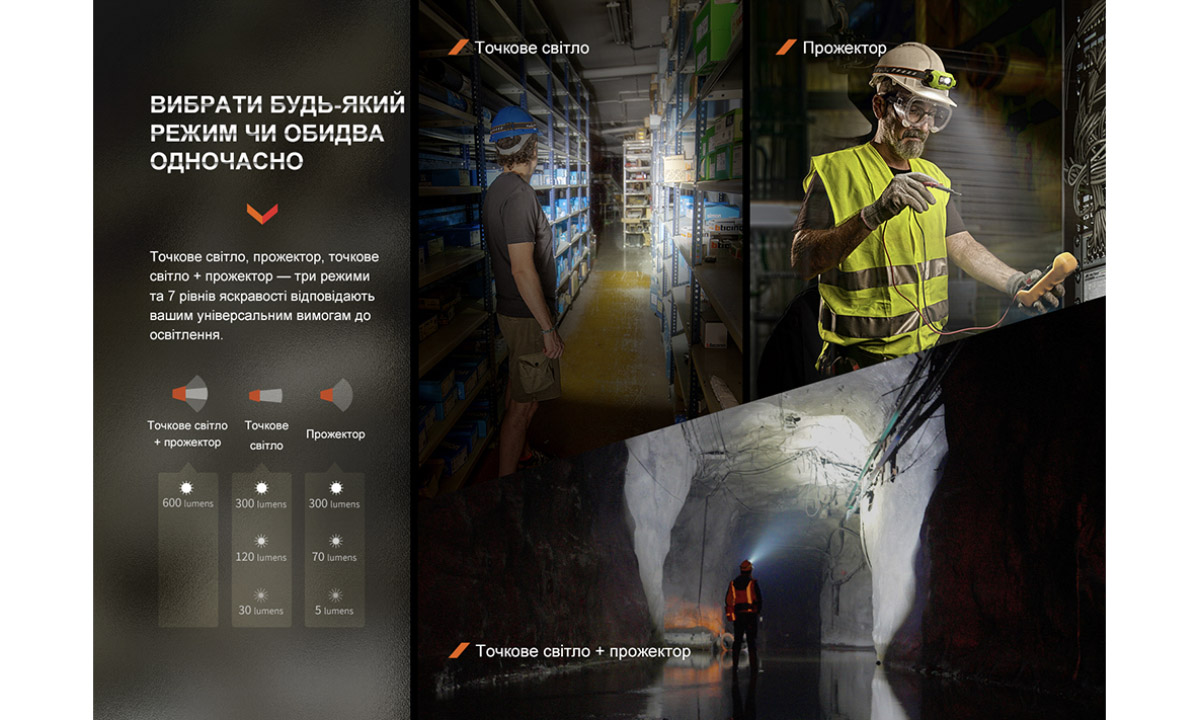Click the sun icon above 5 lumens

tap(335, 594)
